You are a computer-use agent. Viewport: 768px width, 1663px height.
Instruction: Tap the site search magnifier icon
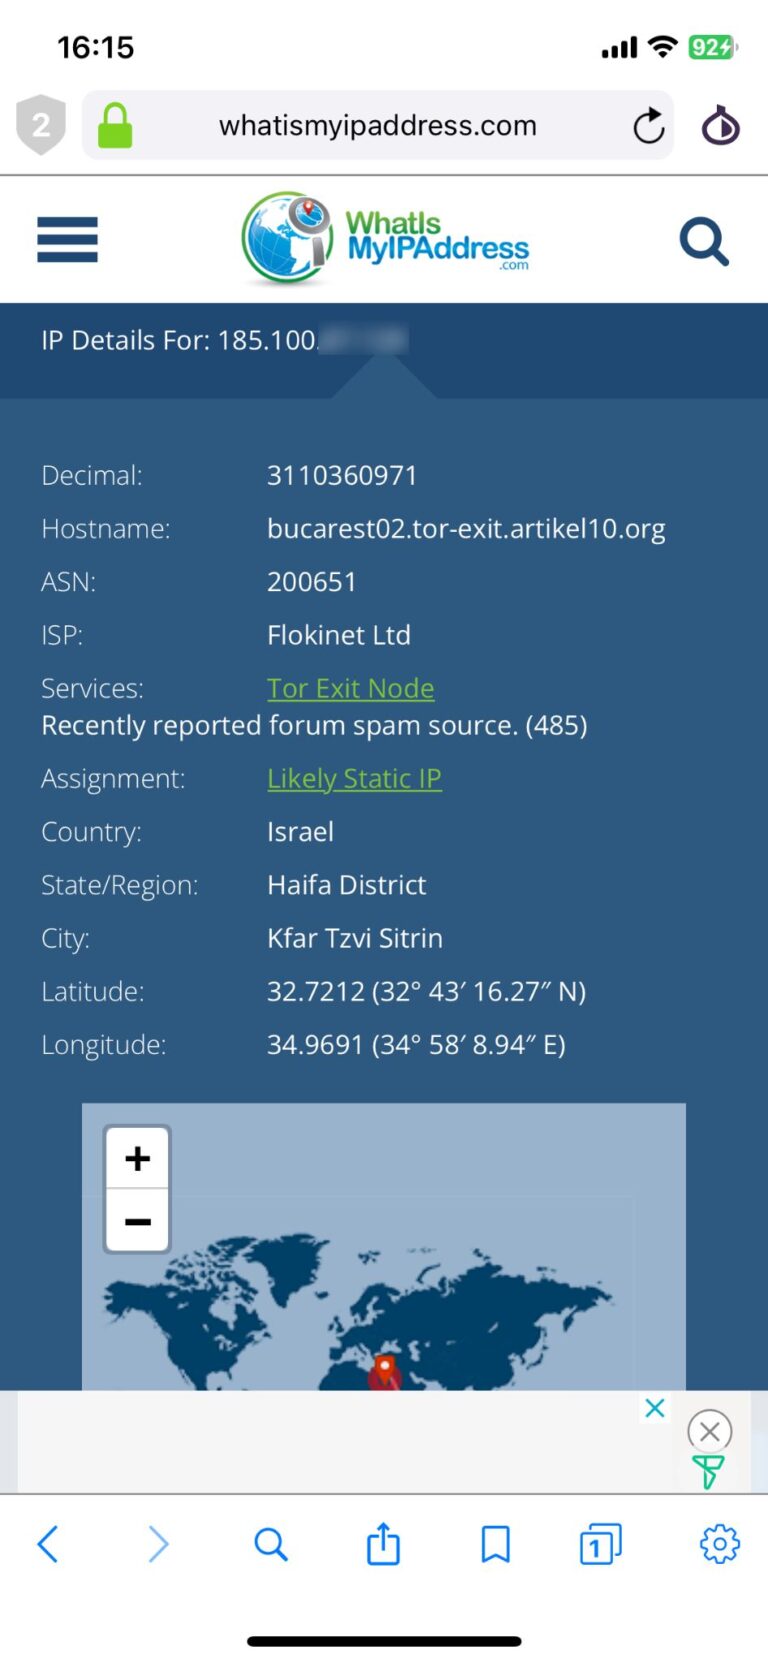click(704, 241)
